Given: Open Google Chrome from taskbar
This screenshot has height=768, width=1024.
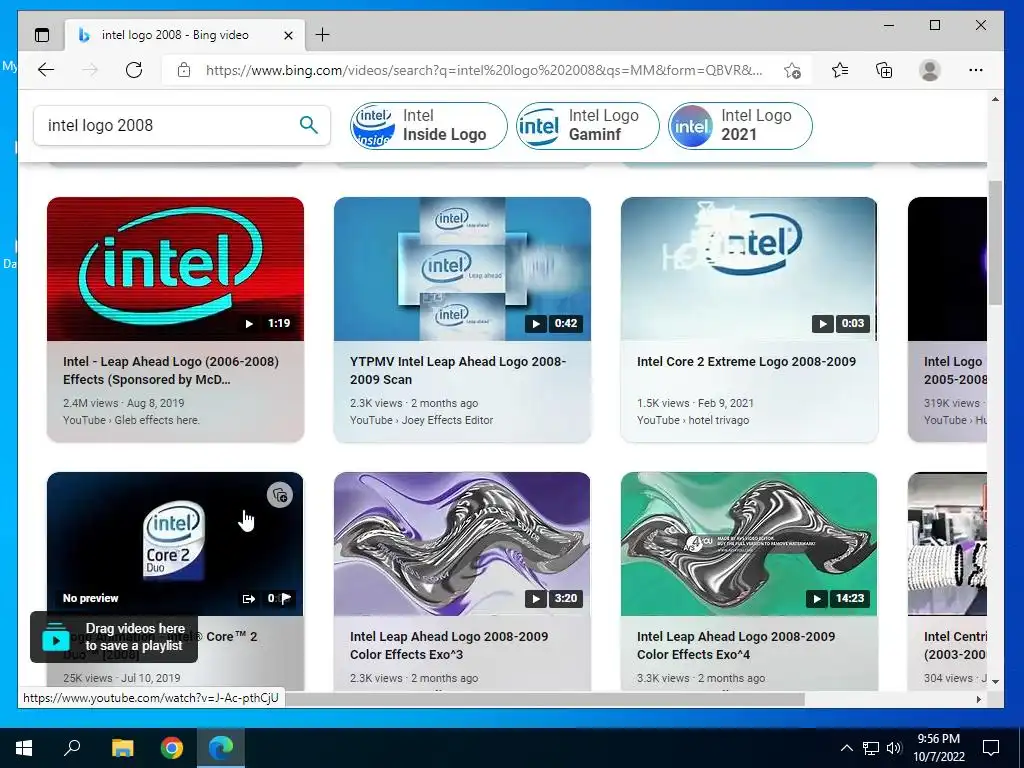Looking at the screenshot, I should (x=172, y=748).
